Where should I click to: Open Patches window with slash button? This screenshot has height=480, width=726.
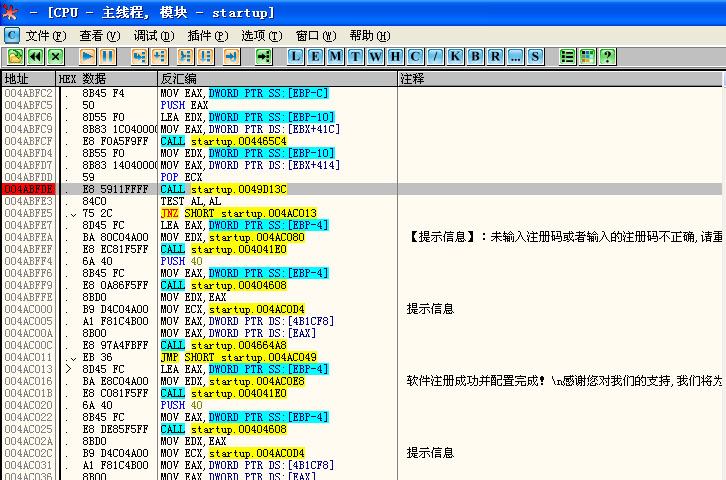pyautogui.click(x=435, y=56)
